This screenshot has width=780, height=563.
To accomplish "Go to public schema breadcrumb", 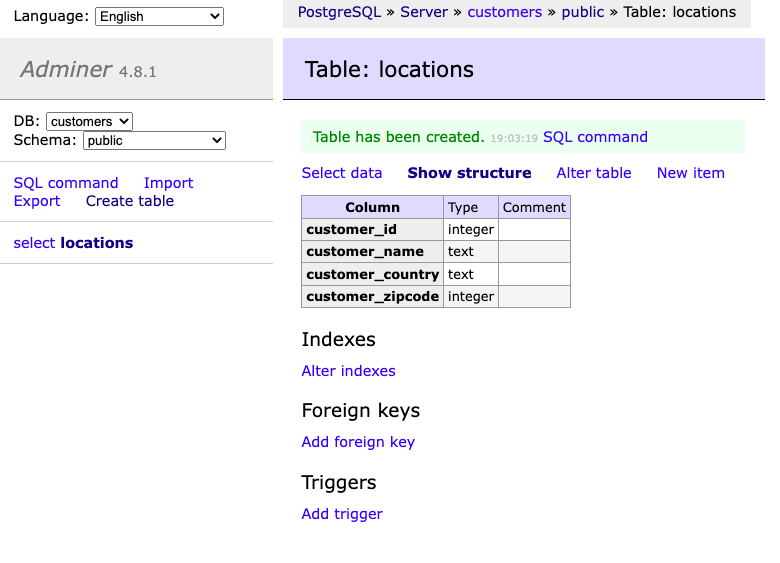I will 582,12.
